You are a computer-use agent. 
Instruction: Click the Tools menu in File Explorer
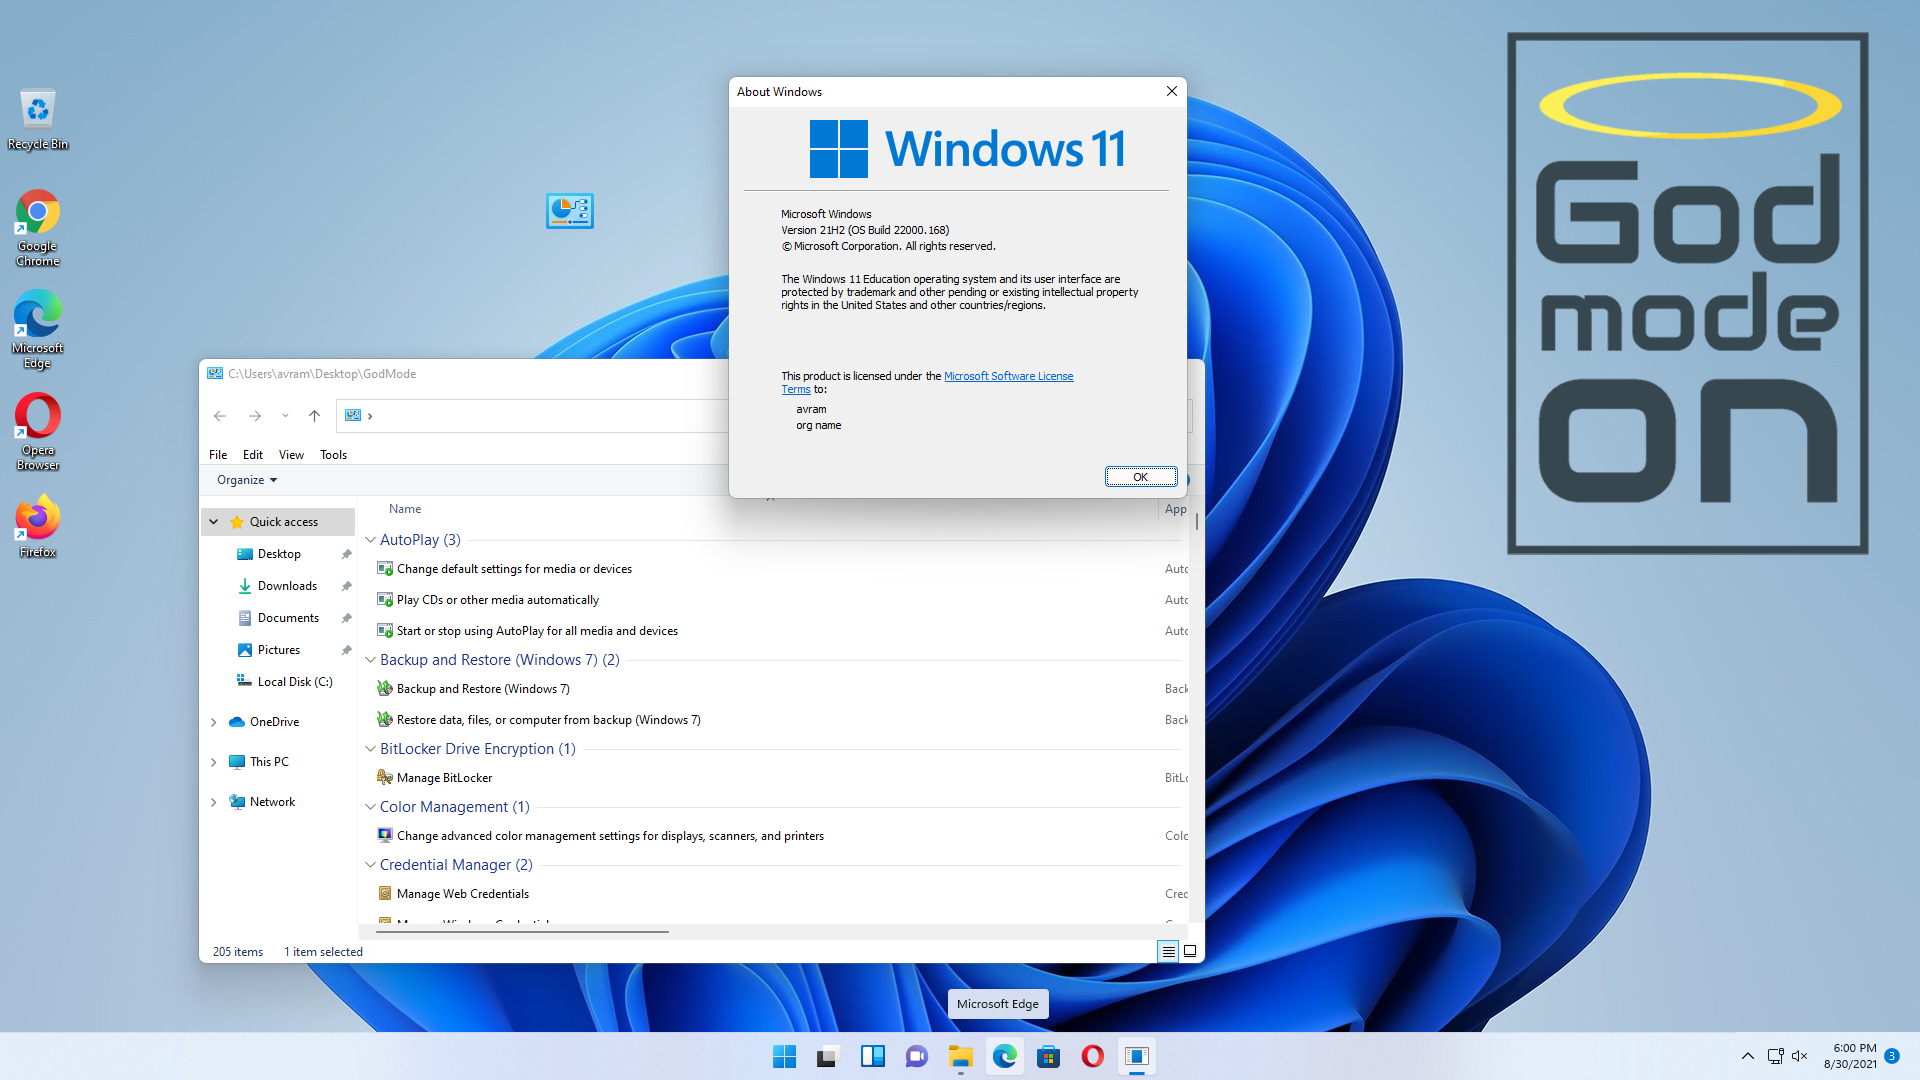(332, 455)
